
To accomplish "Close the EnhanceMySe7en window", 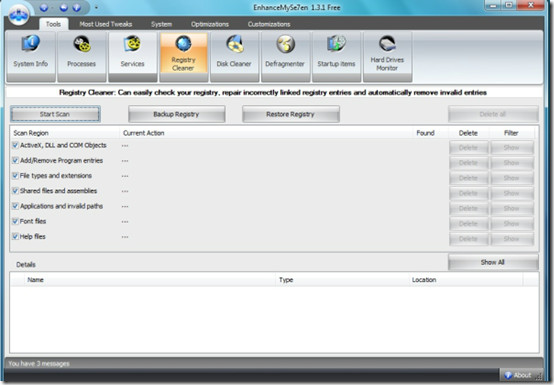I will 531,5.
